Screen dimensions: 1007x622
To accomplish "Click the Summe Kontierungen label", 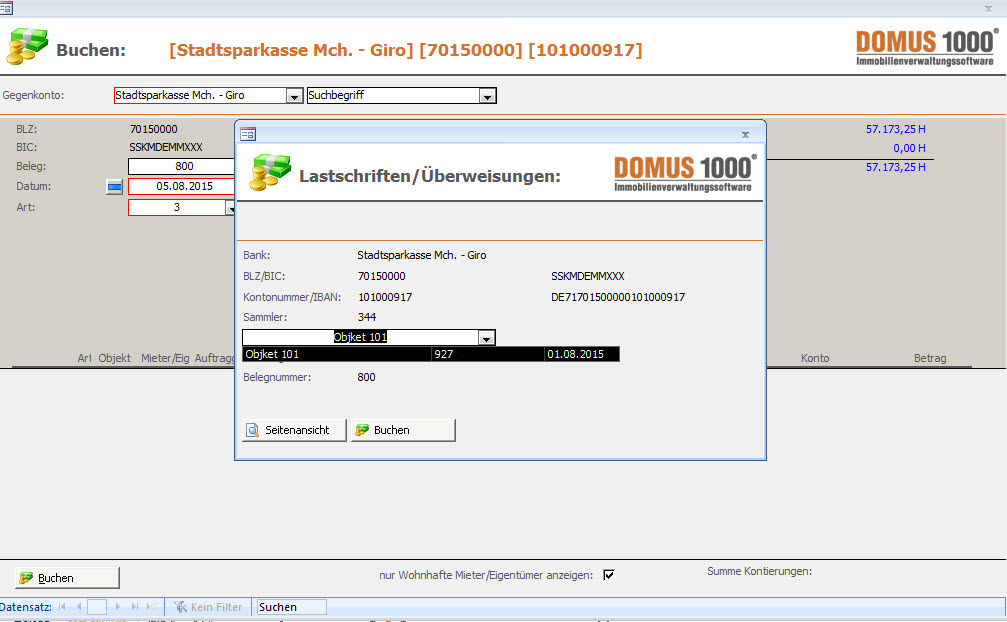I will 759,571.
